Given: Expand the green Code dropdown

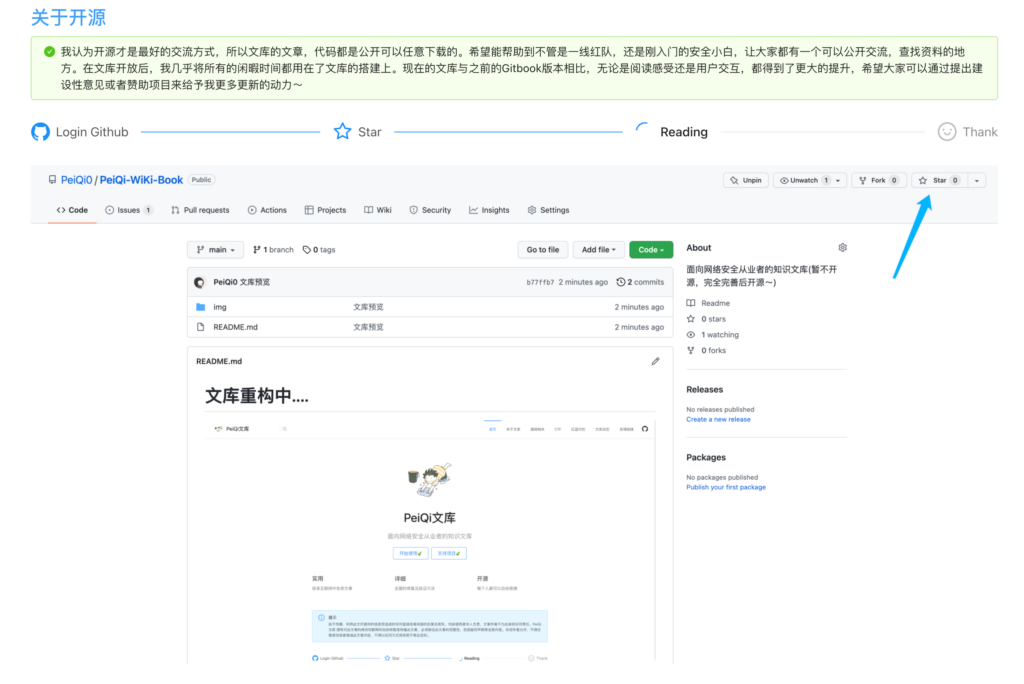Looking at the screenshot, I should coord(651,249).
